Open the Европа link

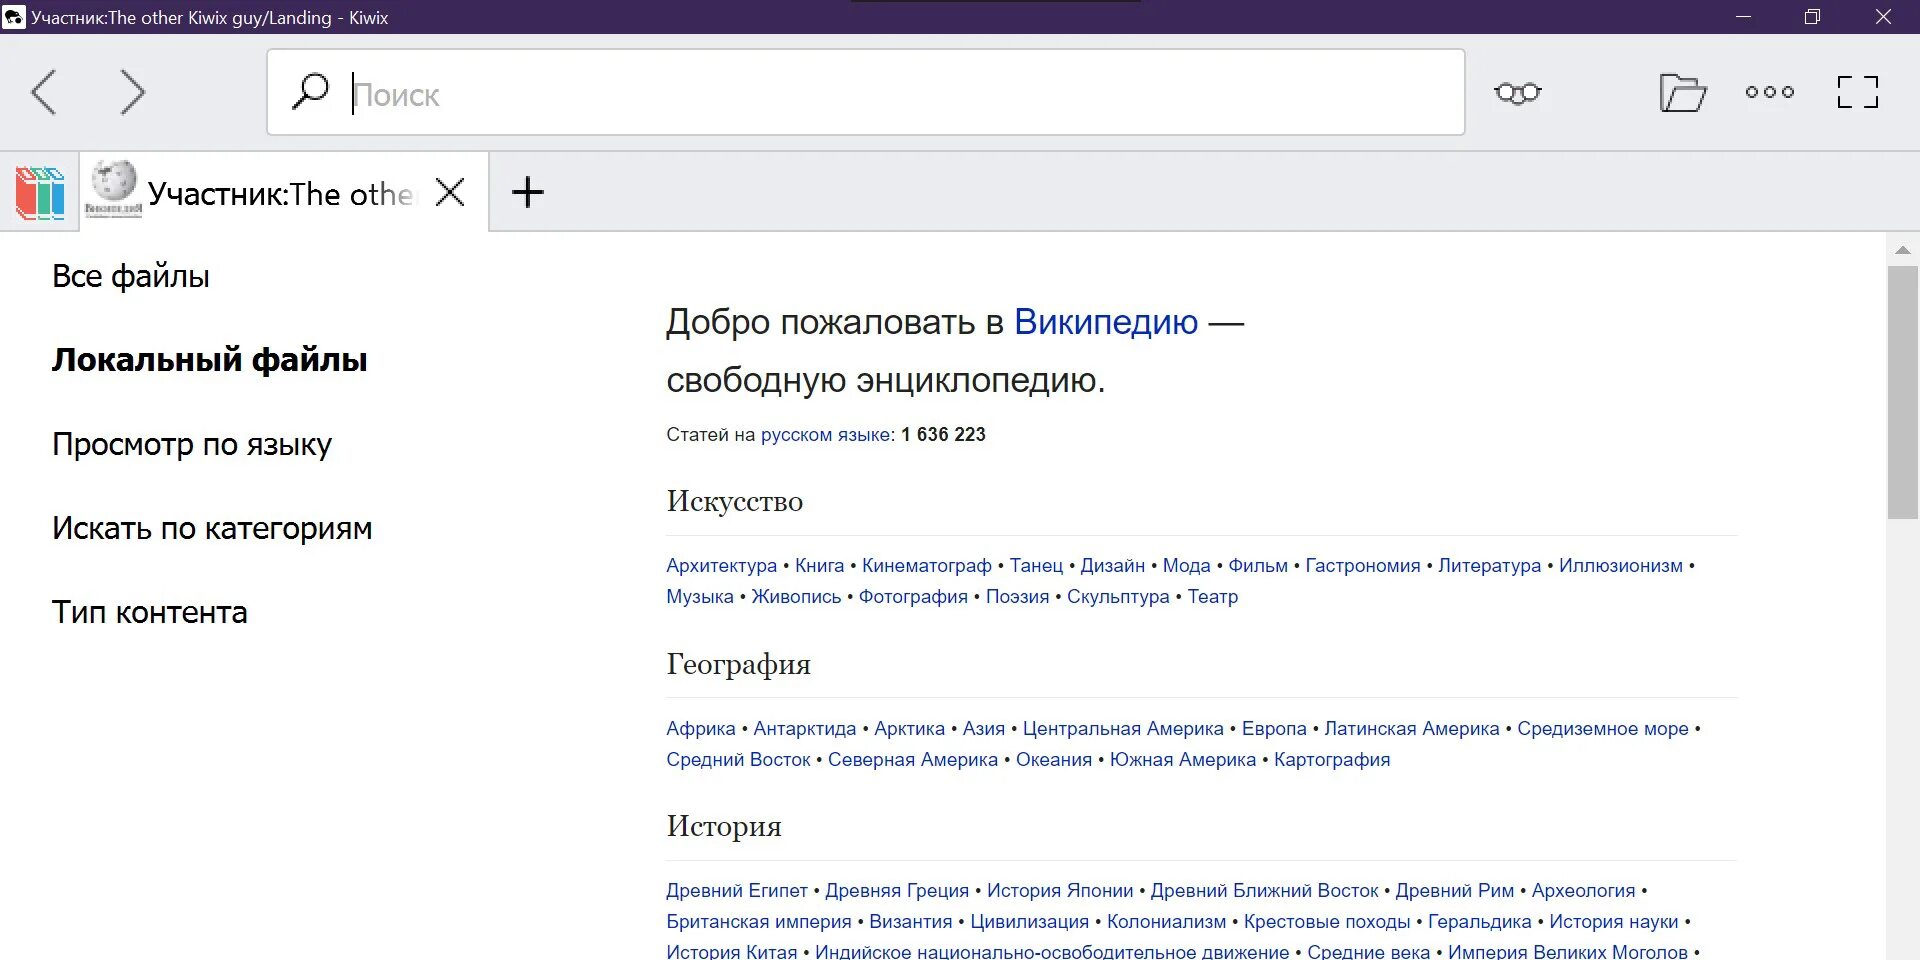pos(1274,729)
